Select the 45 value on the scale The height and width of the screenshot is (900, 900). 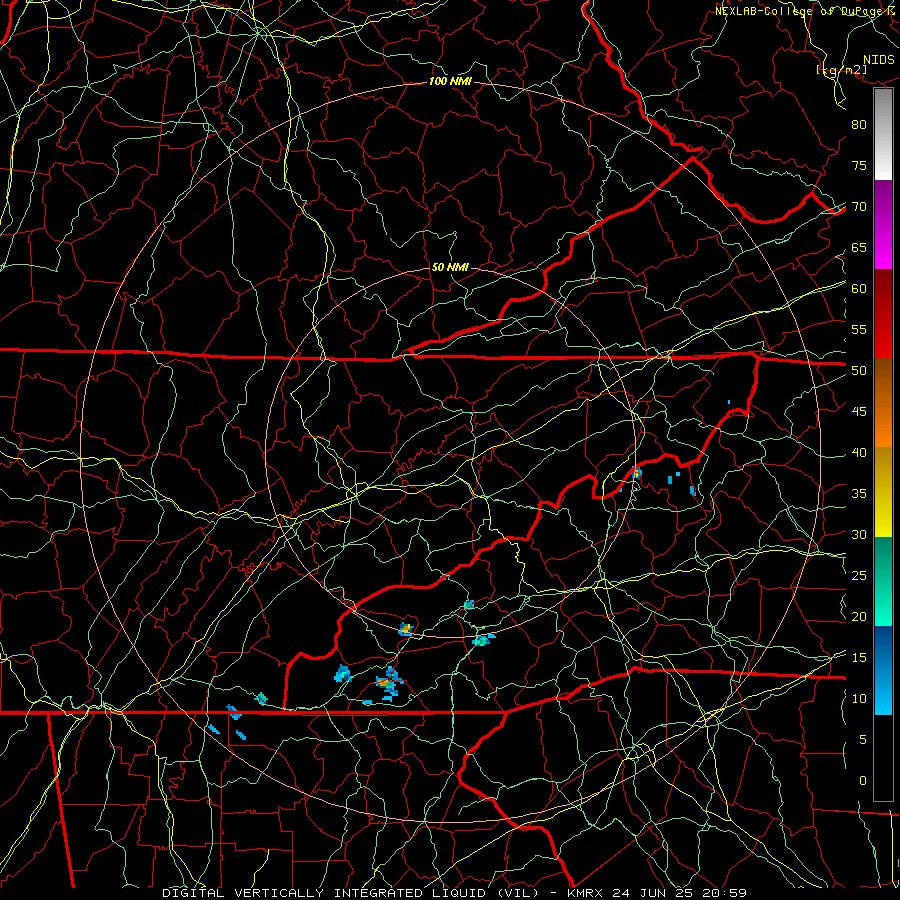click(859, 412)
